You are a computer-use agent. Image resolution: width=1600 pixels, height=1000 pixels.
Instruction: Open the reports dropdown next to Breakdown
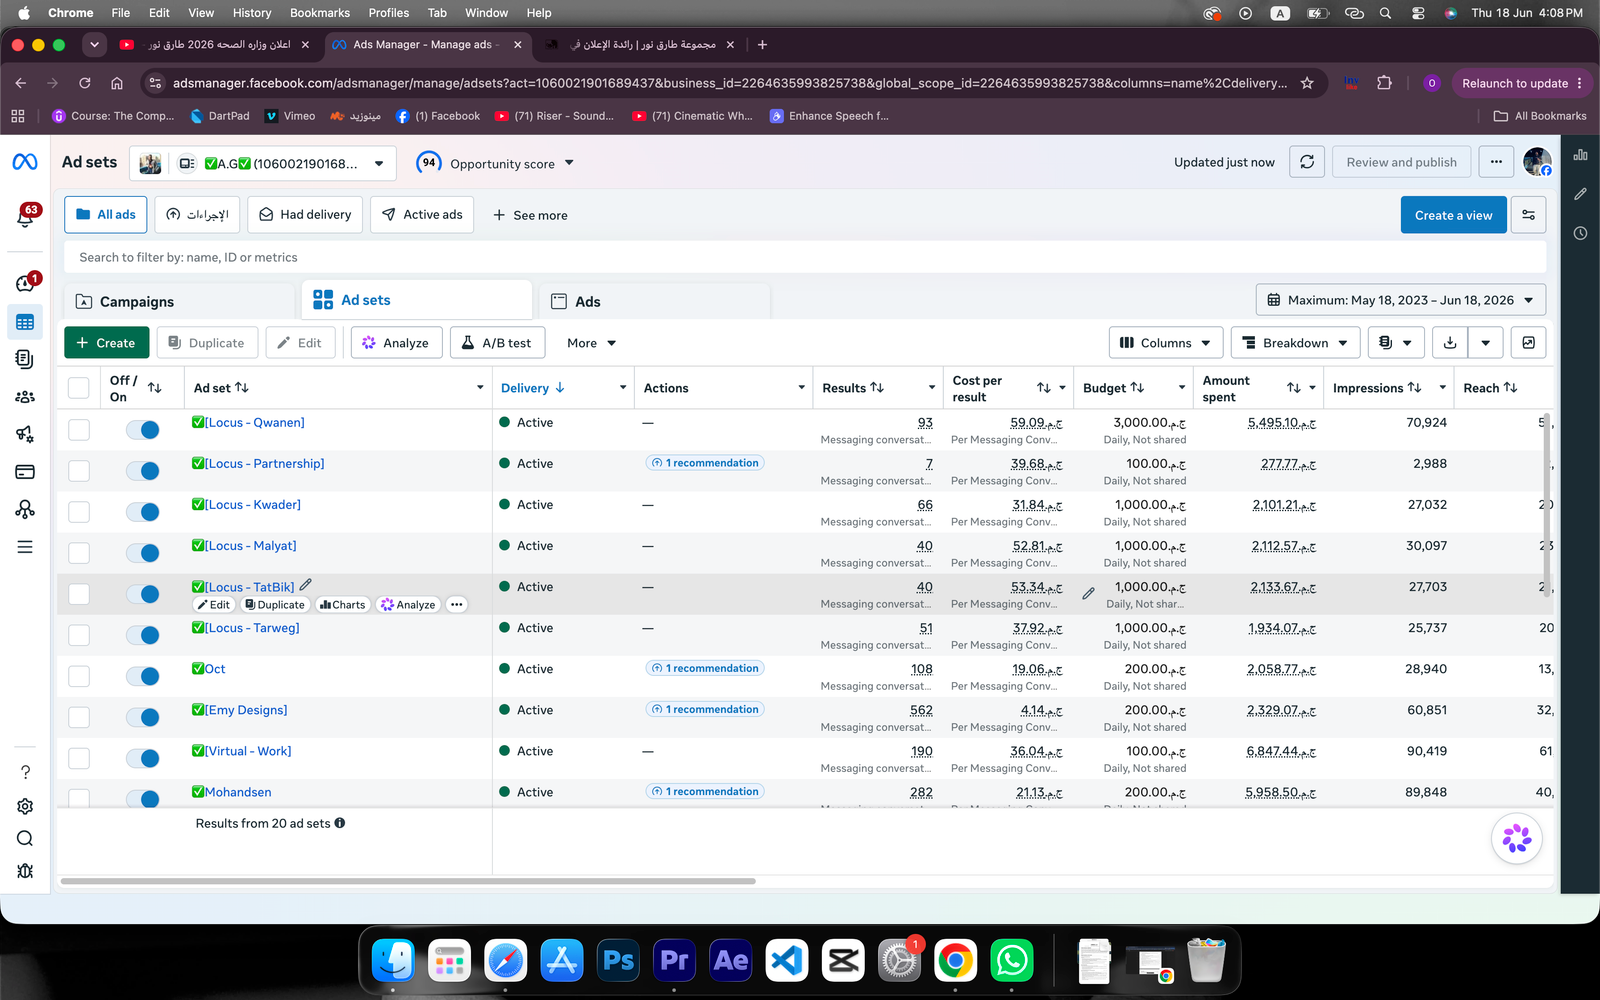1396,343
